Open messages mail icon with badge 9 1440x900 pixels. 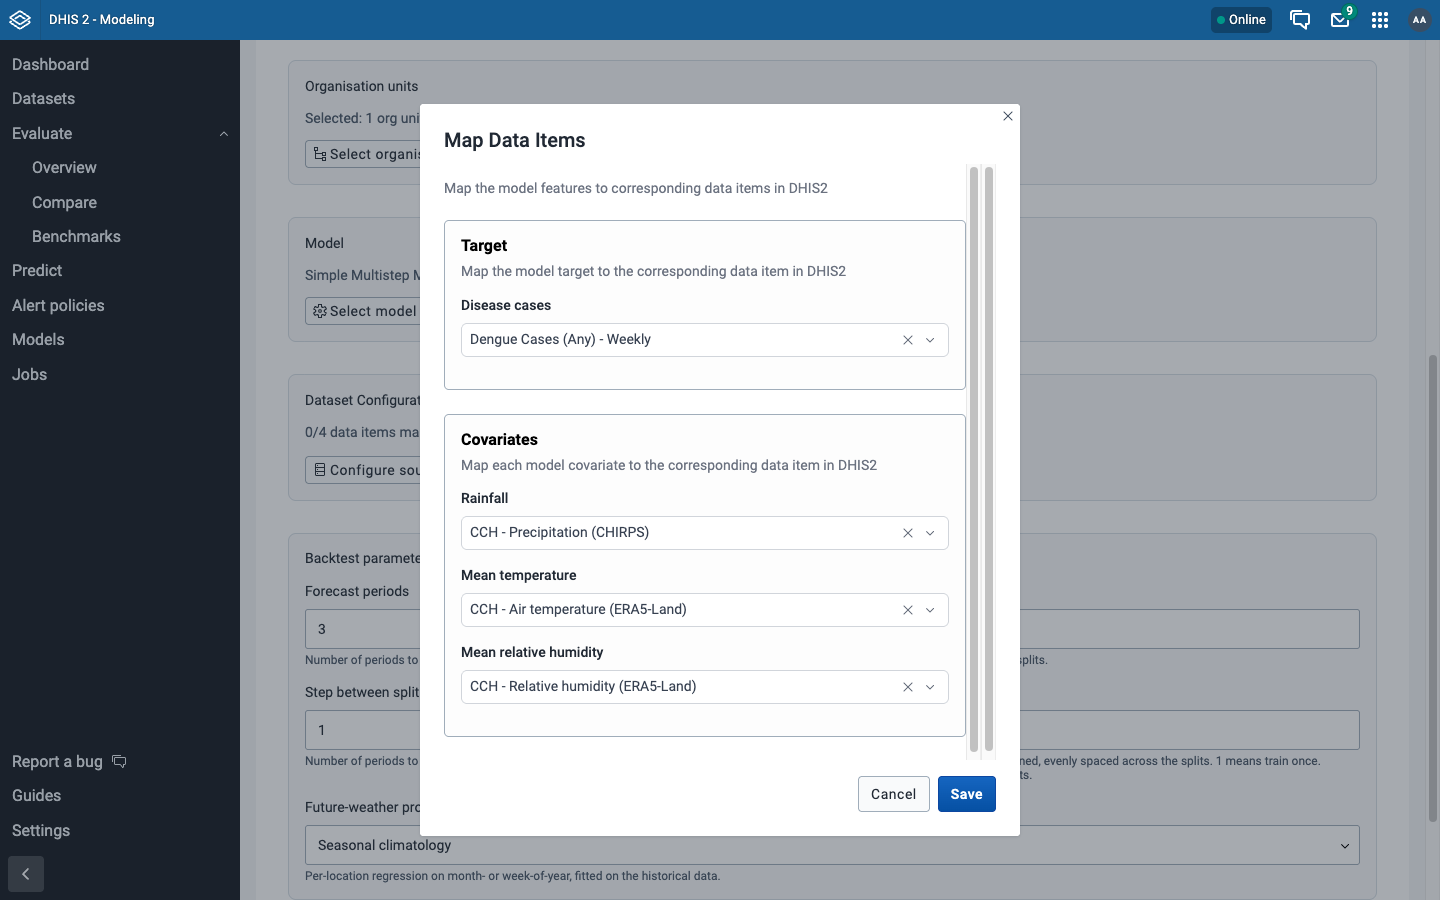1340,20
